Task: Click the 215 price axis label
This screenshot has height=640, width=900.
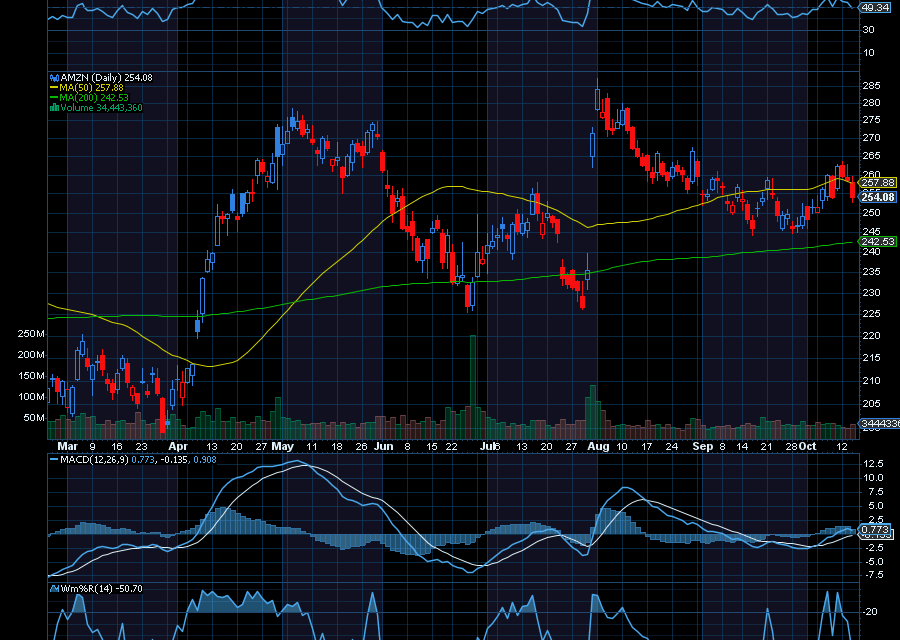Action: click(871, 358)
